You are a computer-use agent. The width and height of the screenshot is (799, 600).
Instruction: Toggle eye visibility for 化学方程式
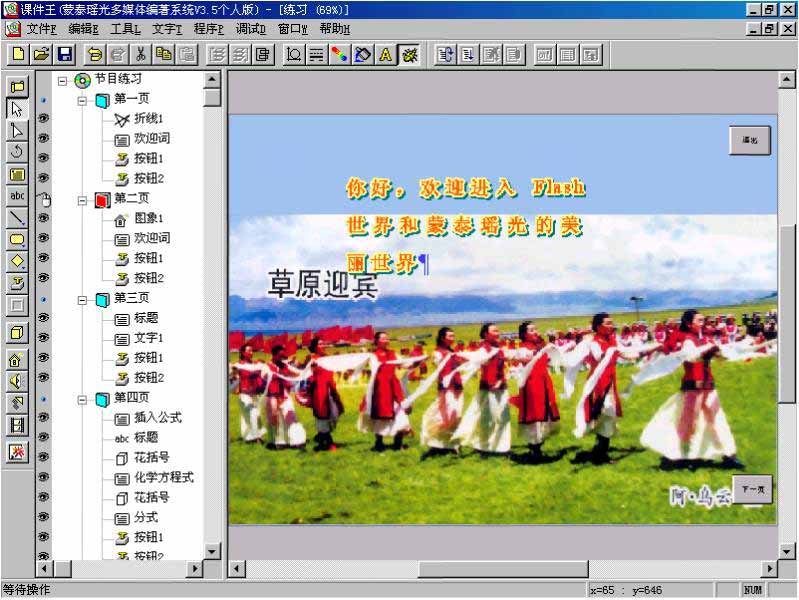(x=44, y=477)
